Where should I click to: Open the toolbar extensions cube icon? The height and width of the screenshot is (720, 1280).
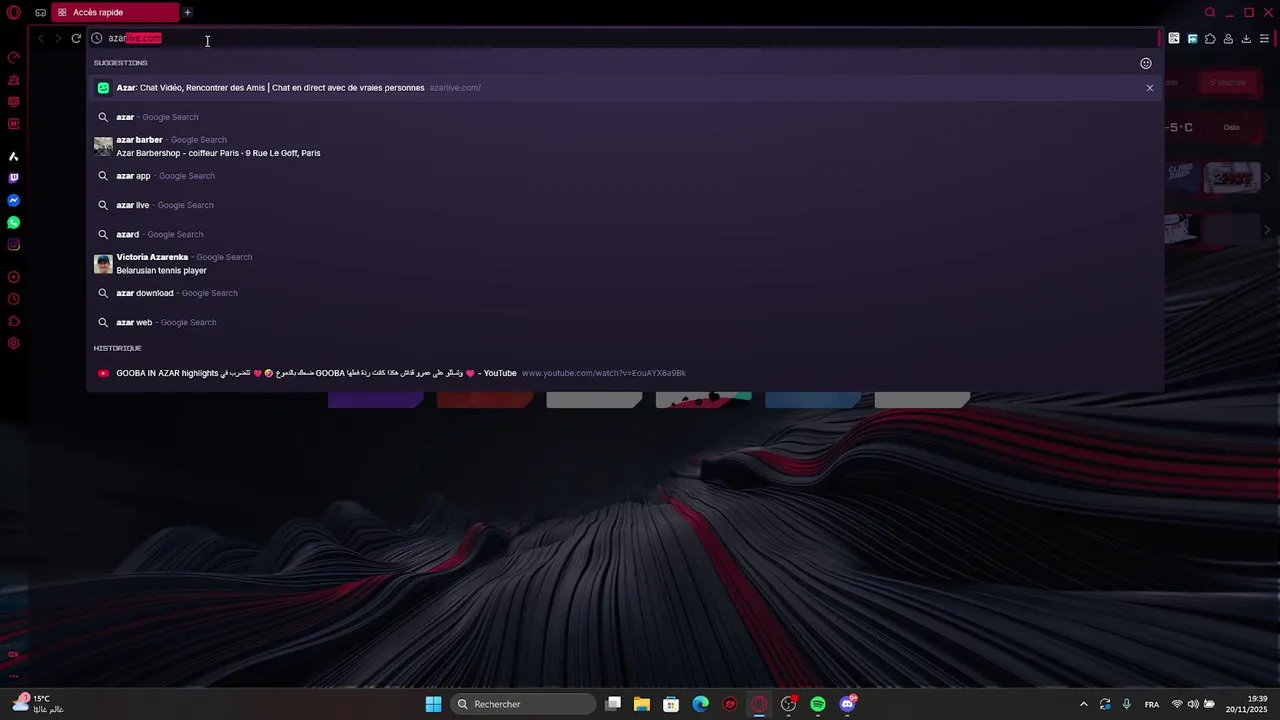coord(1210,39)
